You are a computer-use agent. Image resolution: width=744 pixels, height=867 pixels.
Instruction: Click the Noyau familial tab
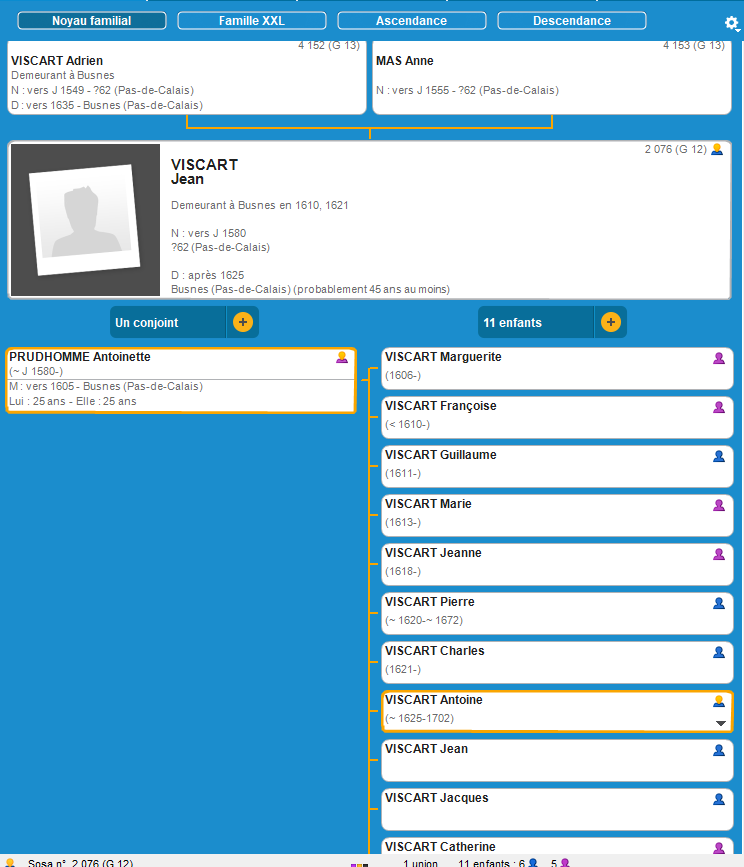tap(91, 21)
